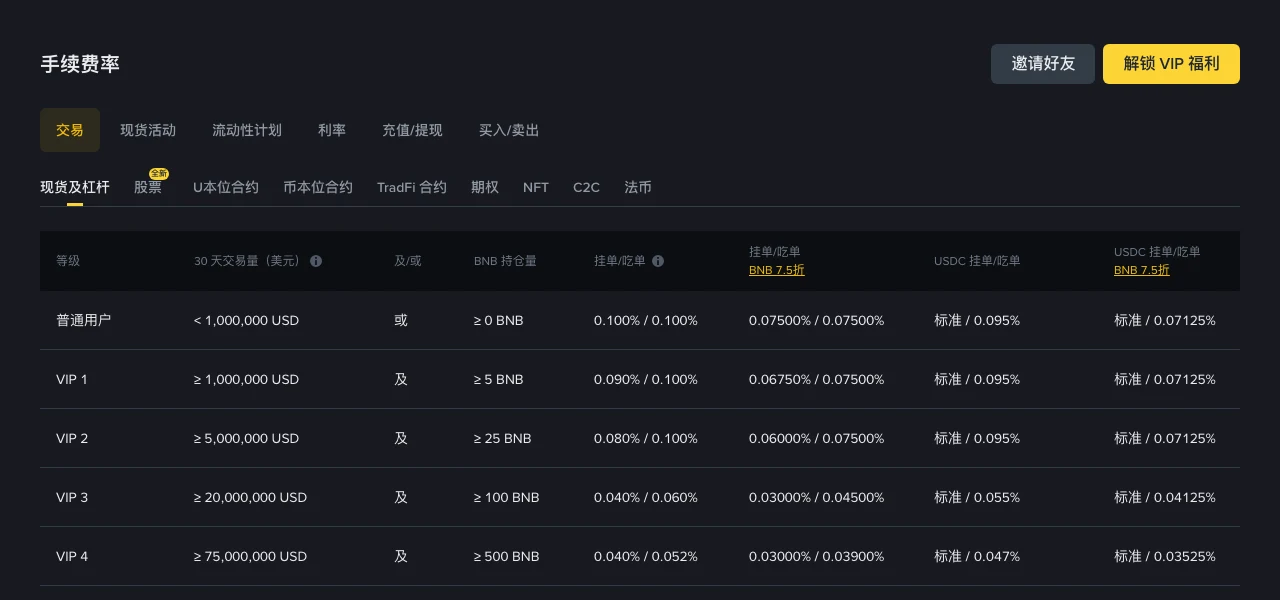Switch to 现货活动 tab

point(148,130)
